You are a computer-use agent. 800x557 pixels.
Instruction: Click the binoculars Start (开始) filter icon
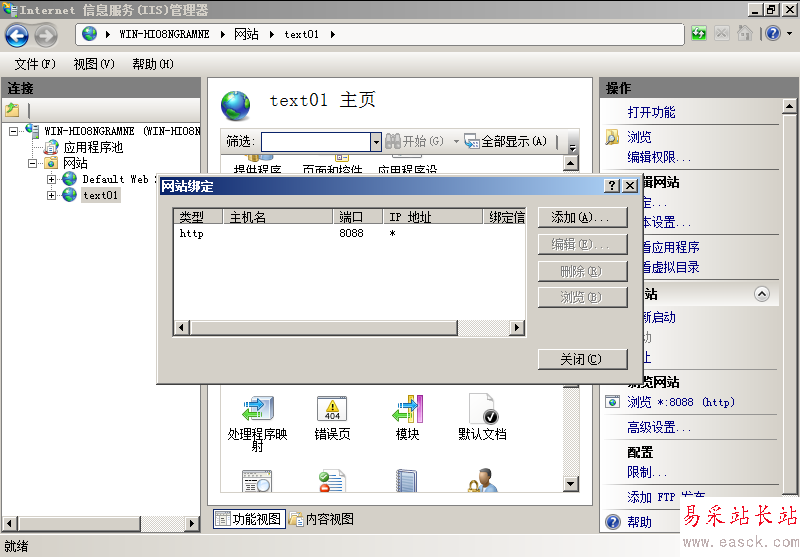pos(393,141)
